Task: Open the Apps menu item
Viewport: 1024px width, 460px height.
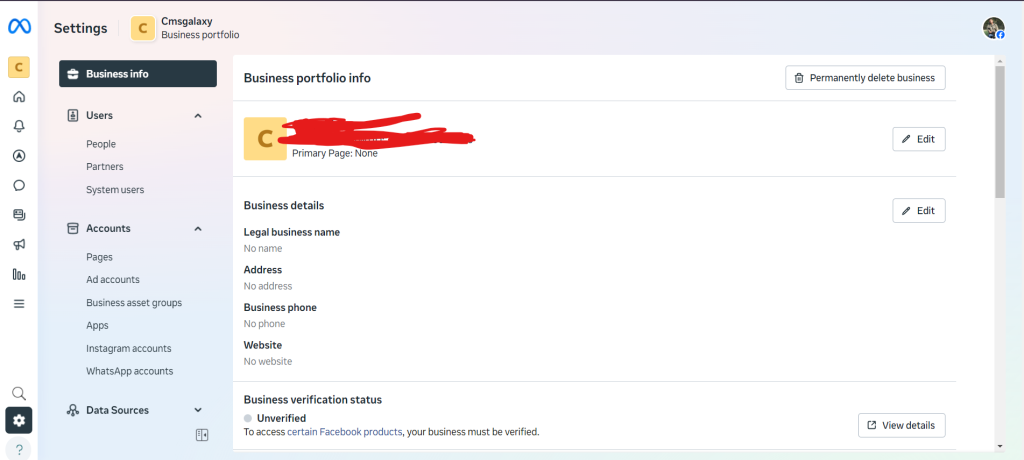Action: click(x=97, y=325)
